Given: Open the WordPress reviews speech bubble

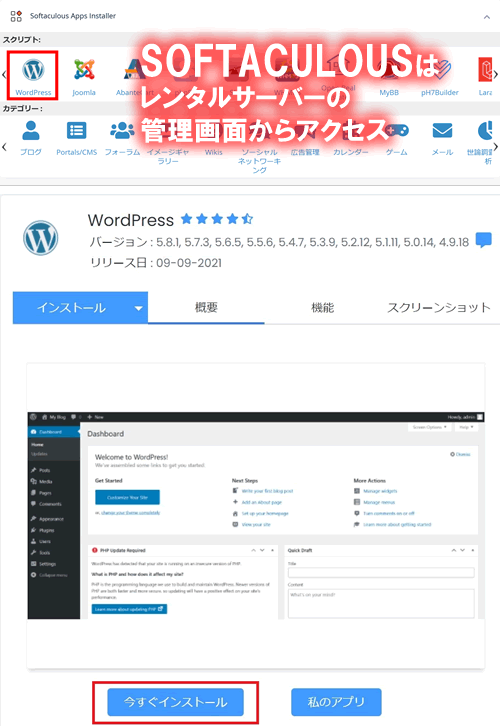Looking at the screenshot, I should 484,240.
